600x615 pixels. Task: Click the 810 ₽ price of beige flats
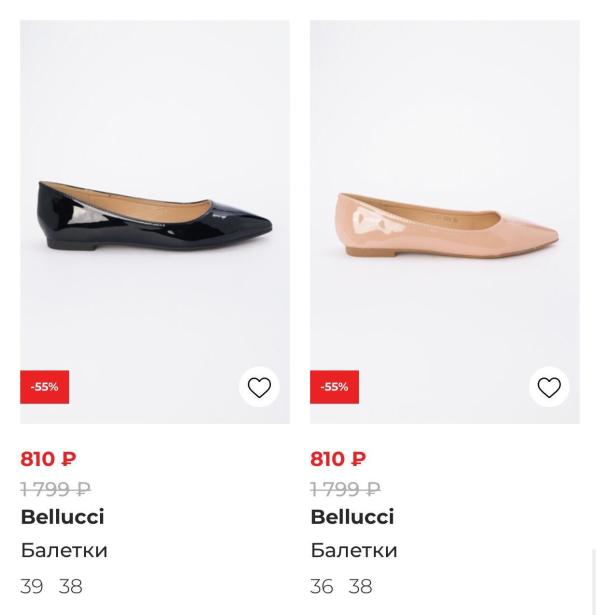(x=338, y=459)
